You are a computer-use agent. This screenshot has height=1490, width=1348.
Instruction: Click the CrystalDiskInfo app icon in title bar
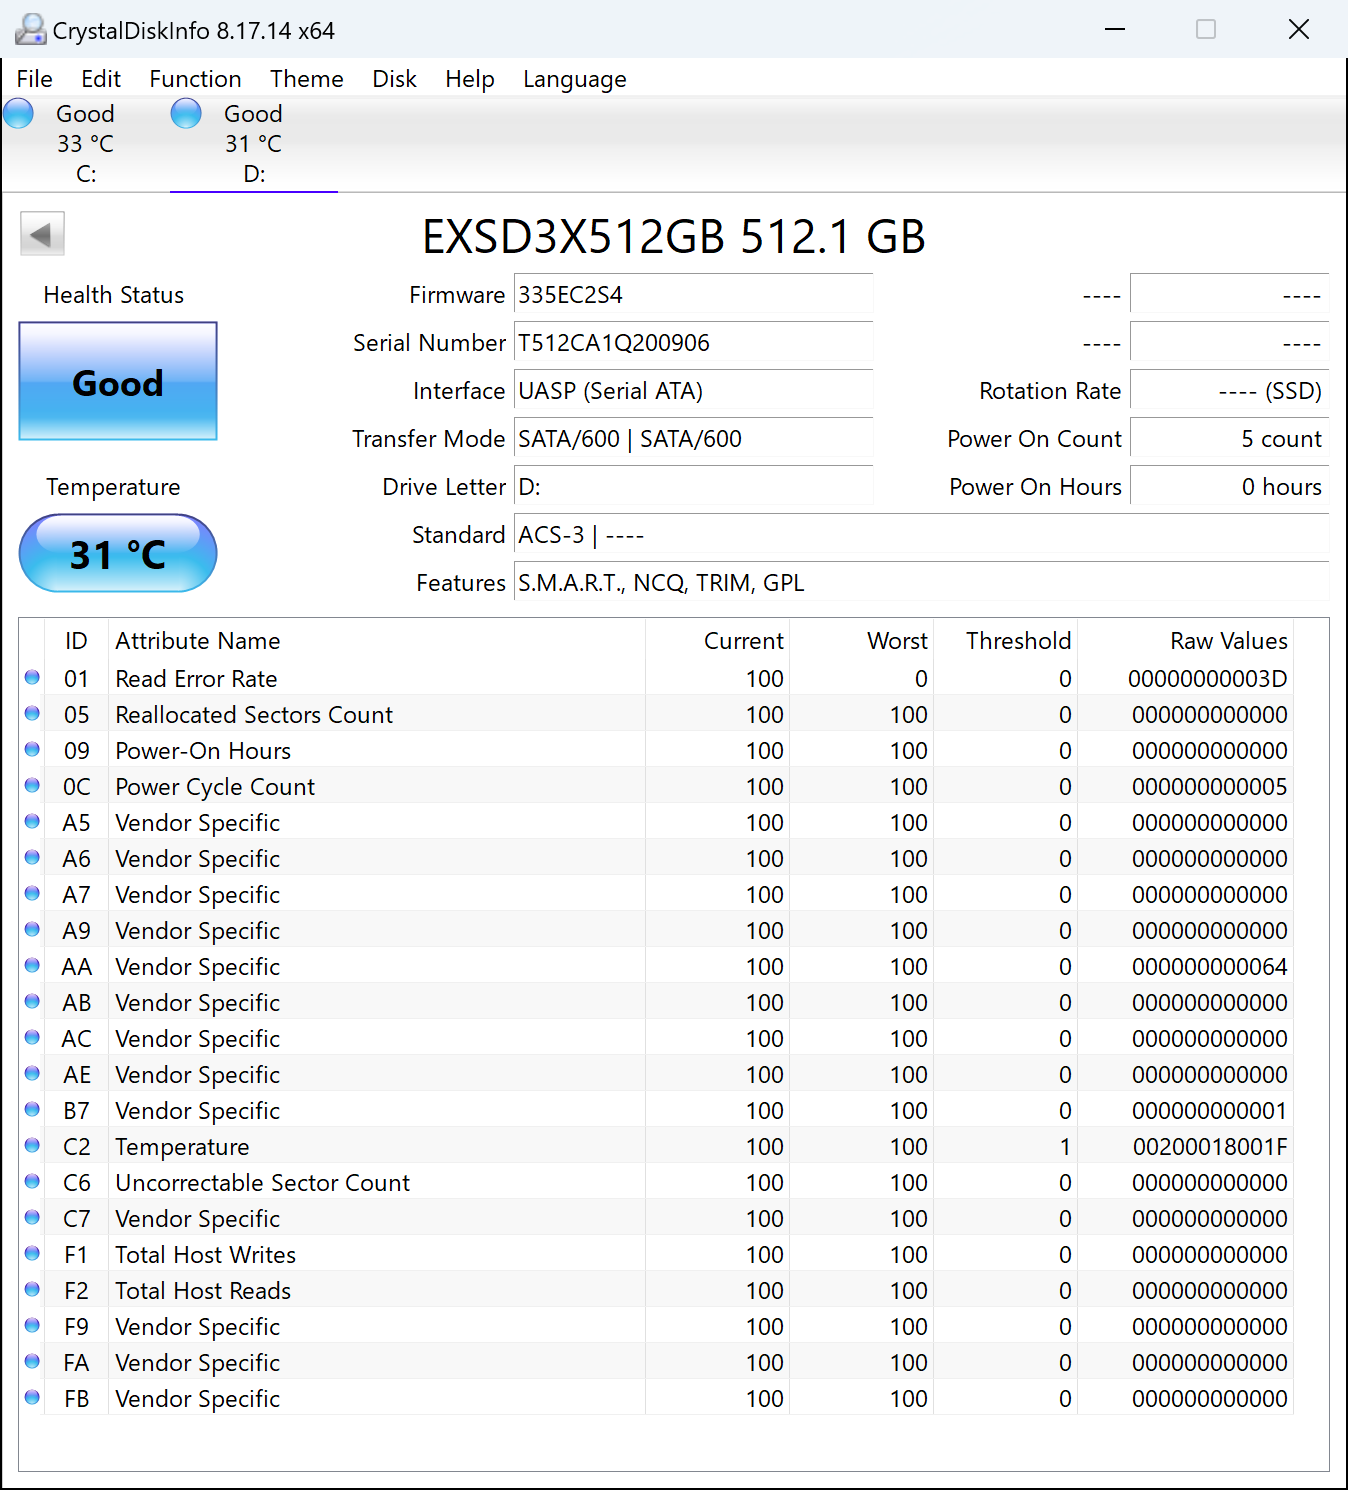coord(30,30)
